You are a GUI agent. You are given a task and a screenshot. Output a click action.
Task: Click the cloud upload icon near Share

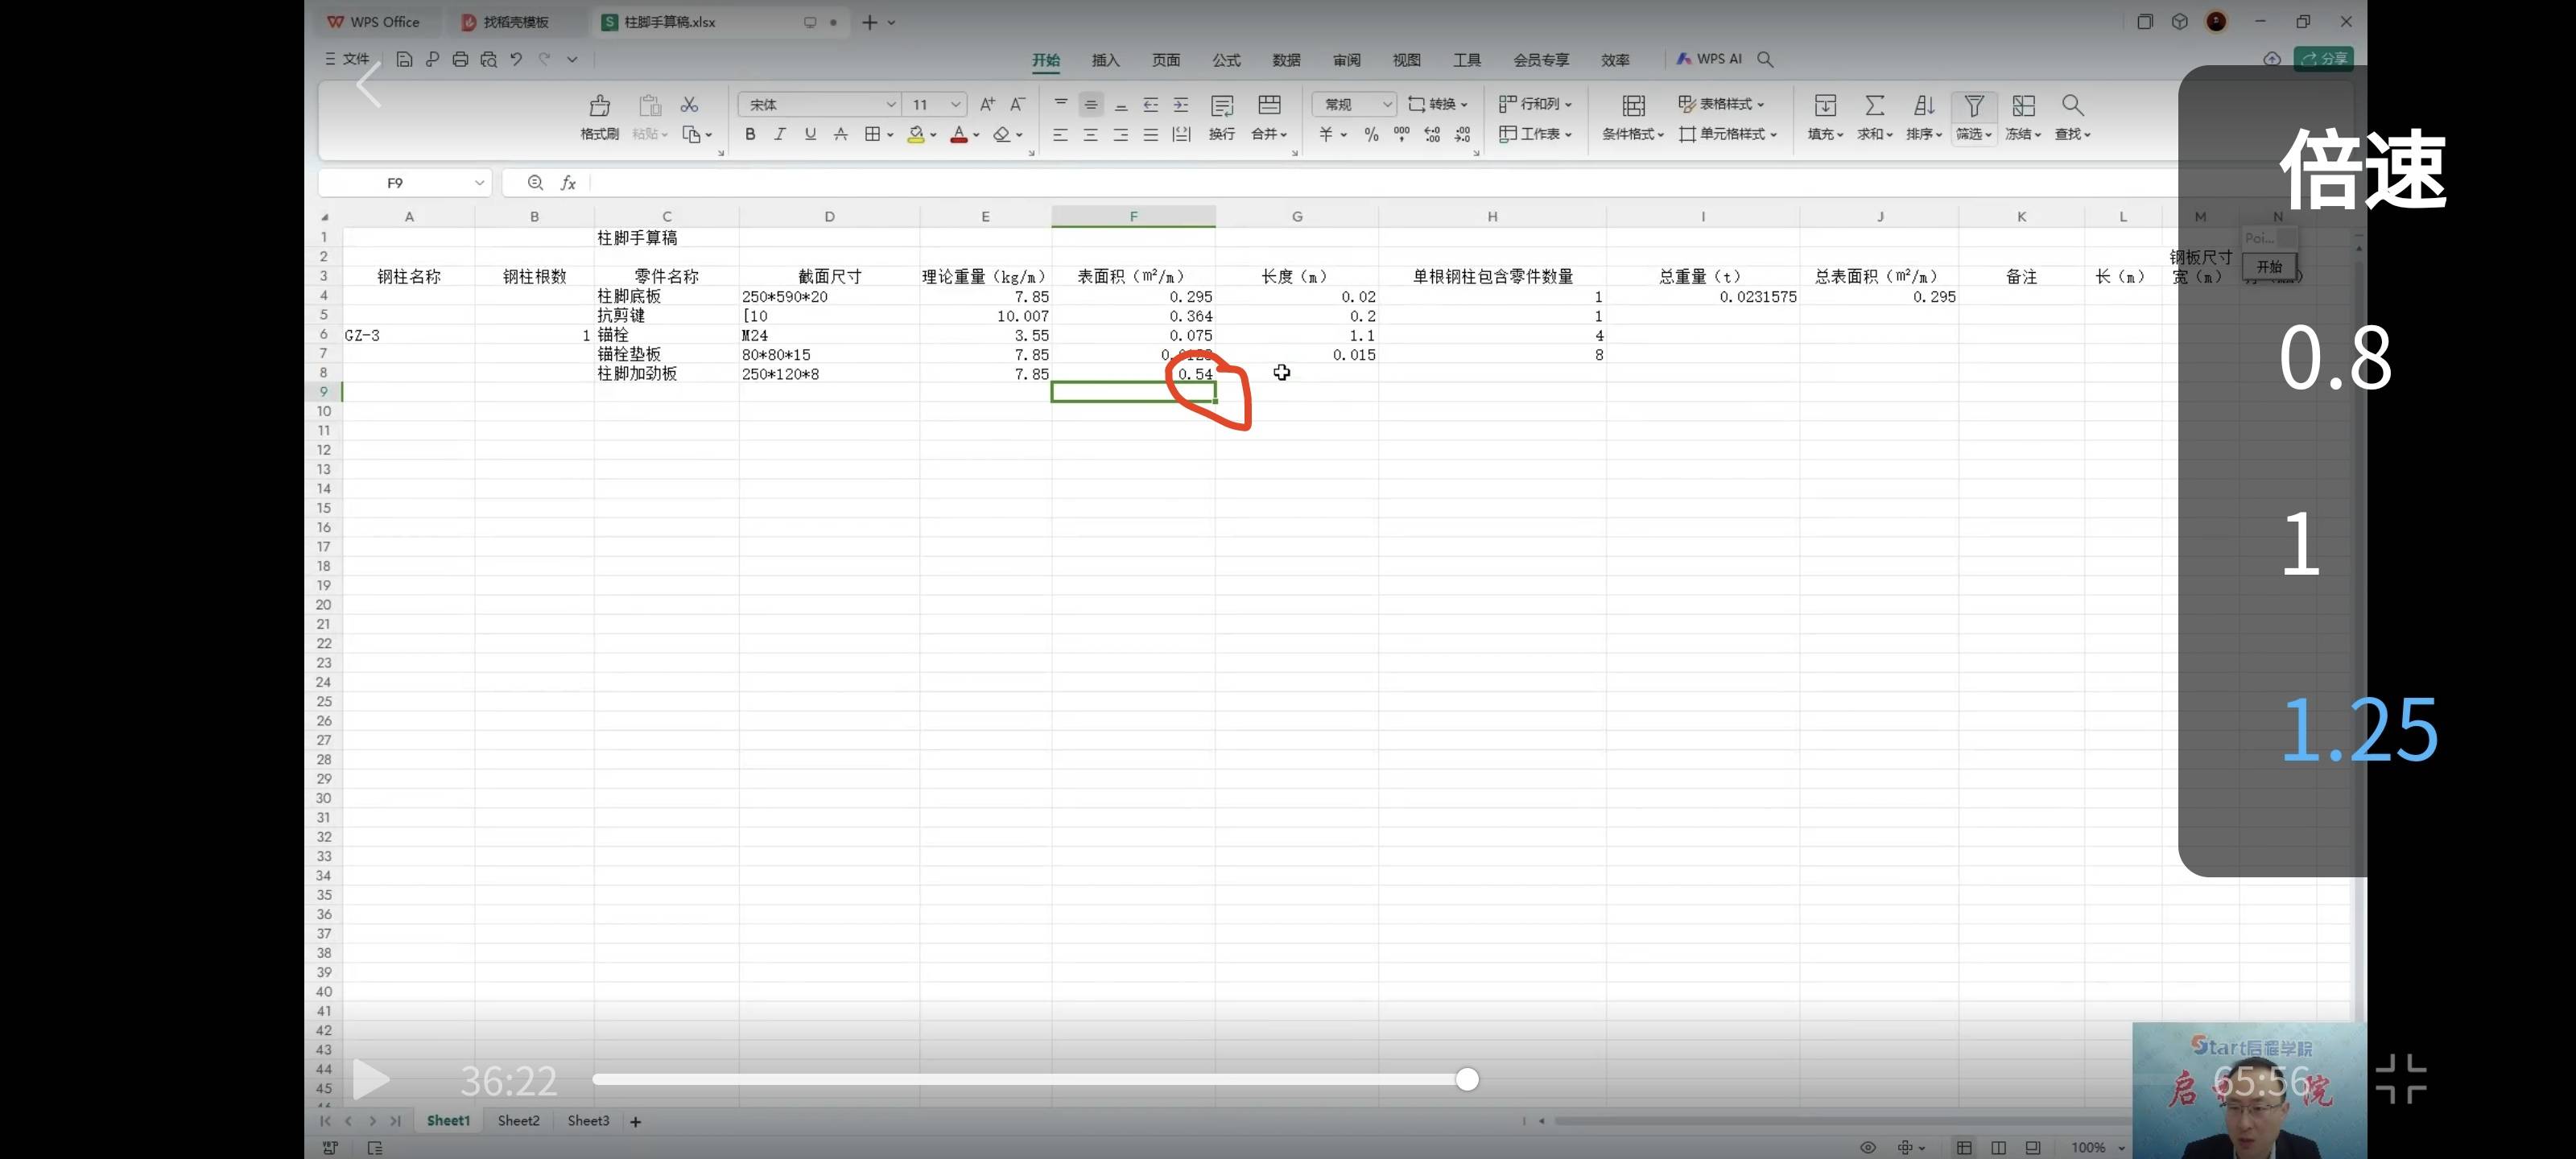[2272, 59]
